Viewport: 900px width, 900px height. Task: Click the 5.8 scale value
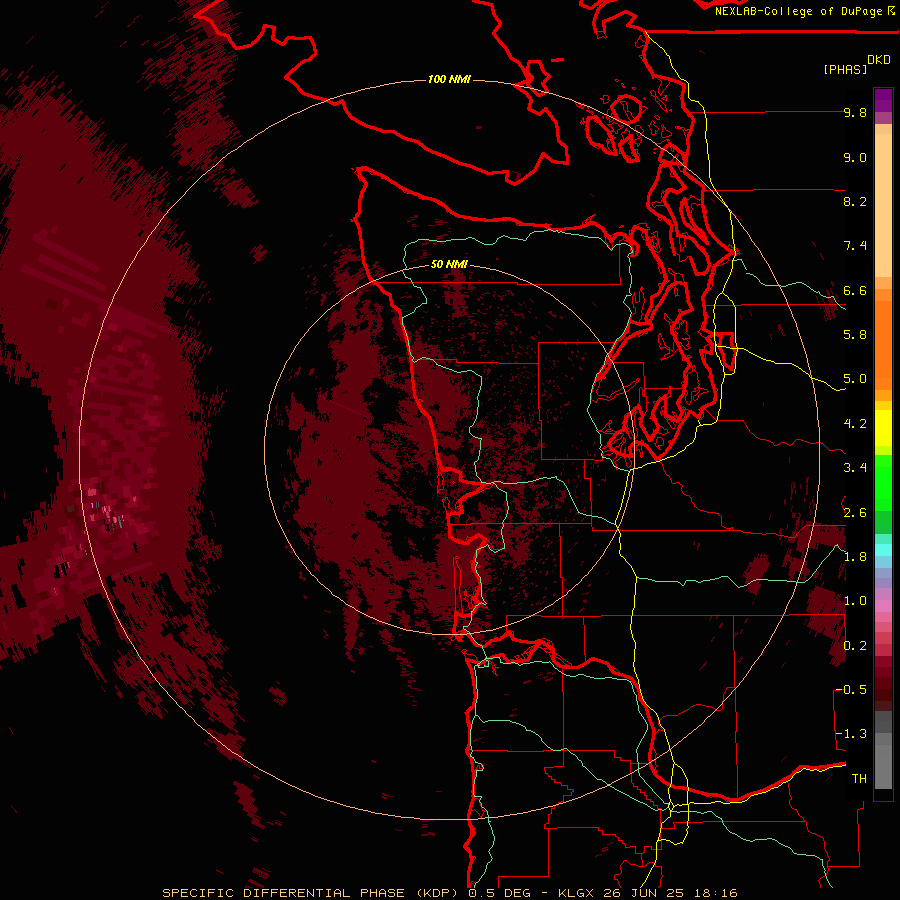pyautogui.click(x=855, y=335)
